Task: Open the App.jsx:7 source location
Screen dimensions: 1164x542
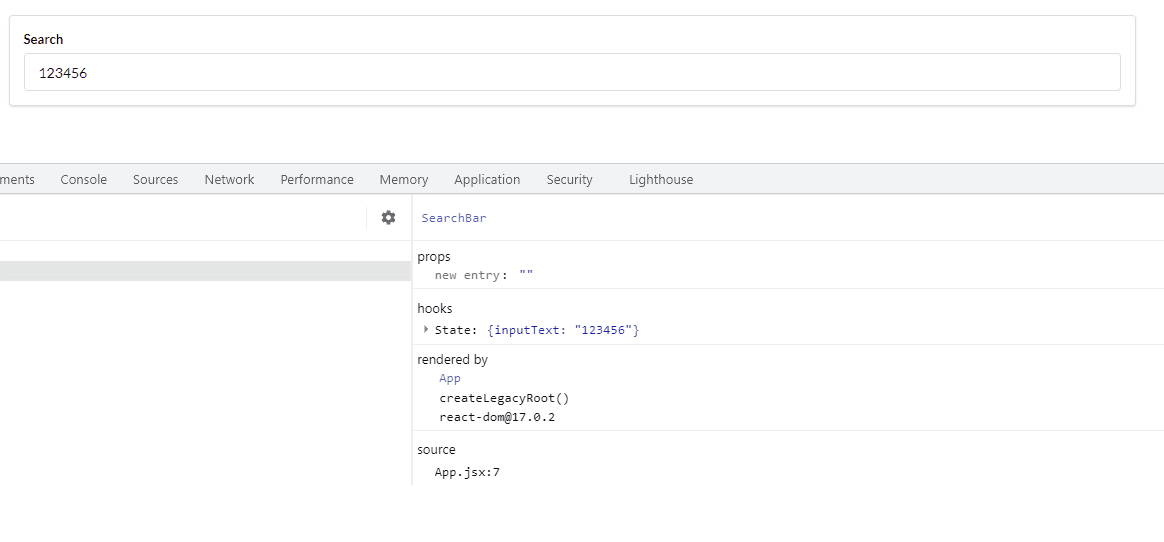Action: pos(467,472)
